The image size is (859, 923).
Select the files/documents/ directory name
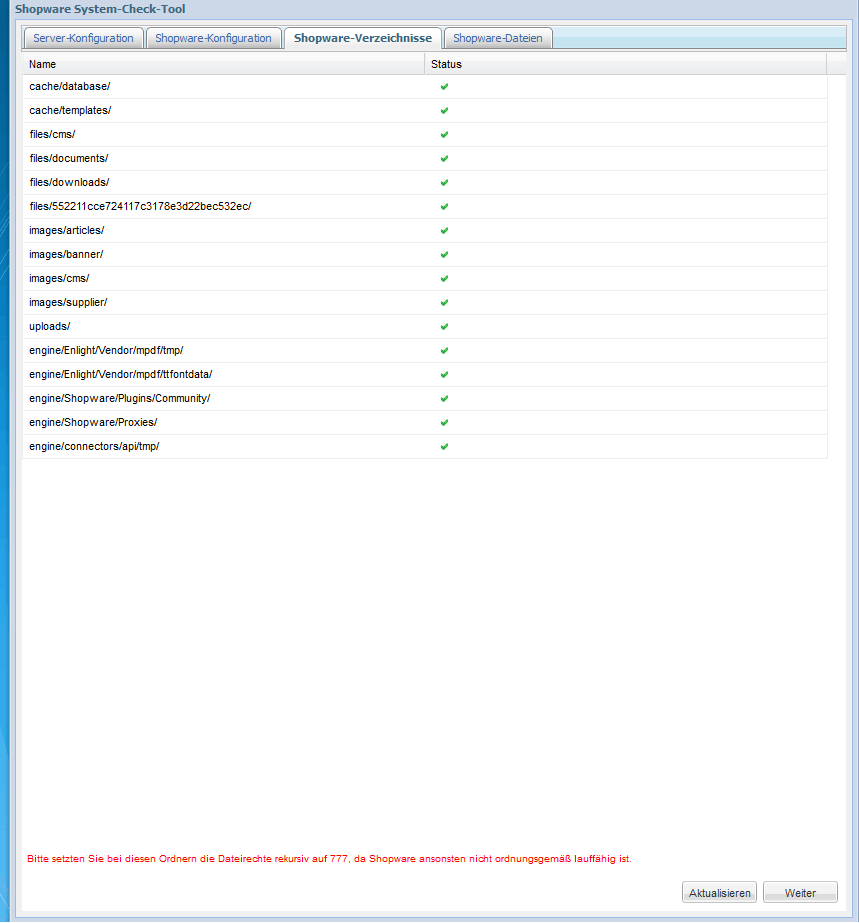(69, 159)
